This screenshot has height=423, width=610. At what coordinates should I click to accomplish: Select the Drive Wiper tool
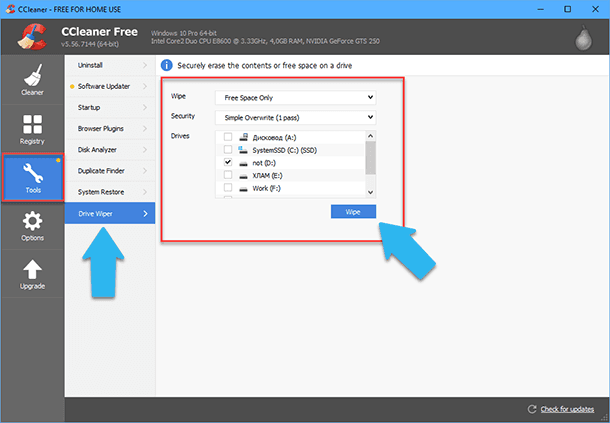110,213
